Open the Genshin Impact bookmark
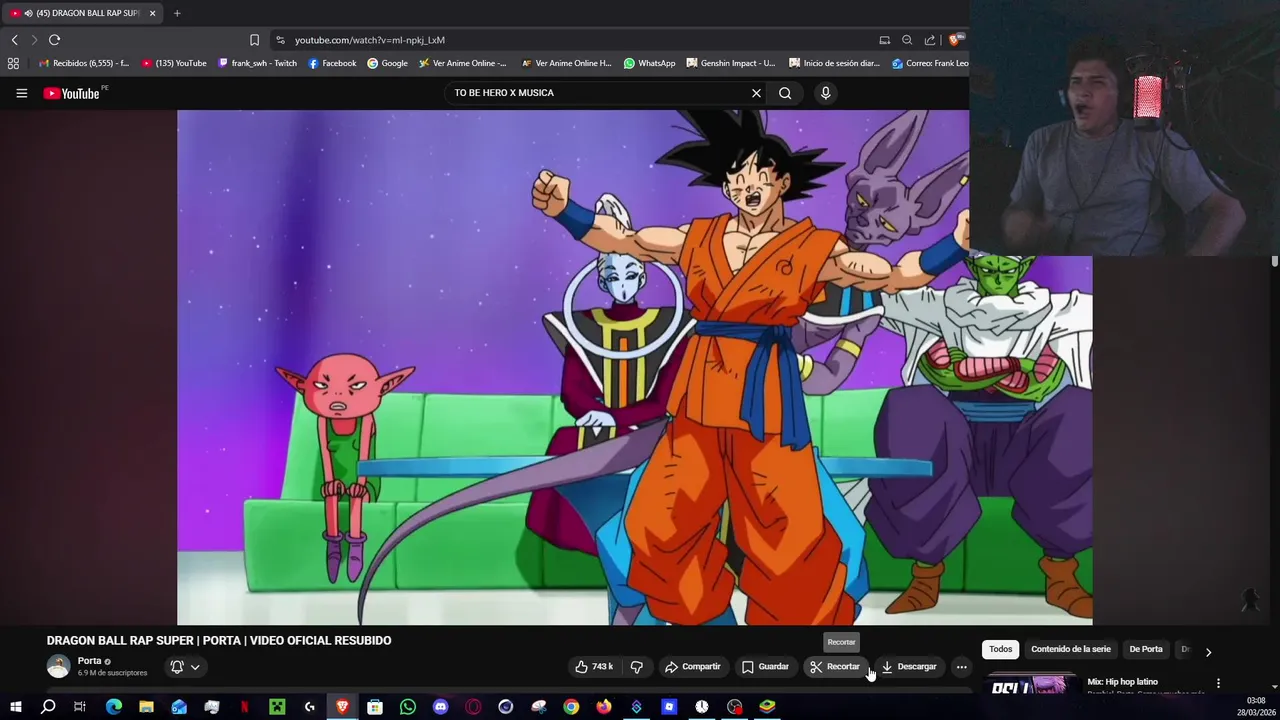 pos(730,63)
